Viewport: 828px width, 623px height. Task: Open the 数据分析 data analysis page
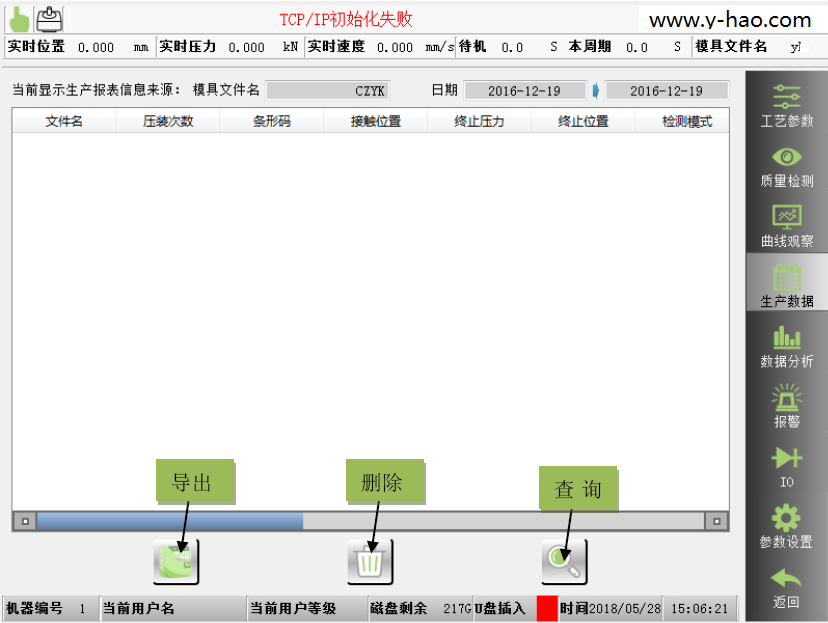click(x=786, y=346)
